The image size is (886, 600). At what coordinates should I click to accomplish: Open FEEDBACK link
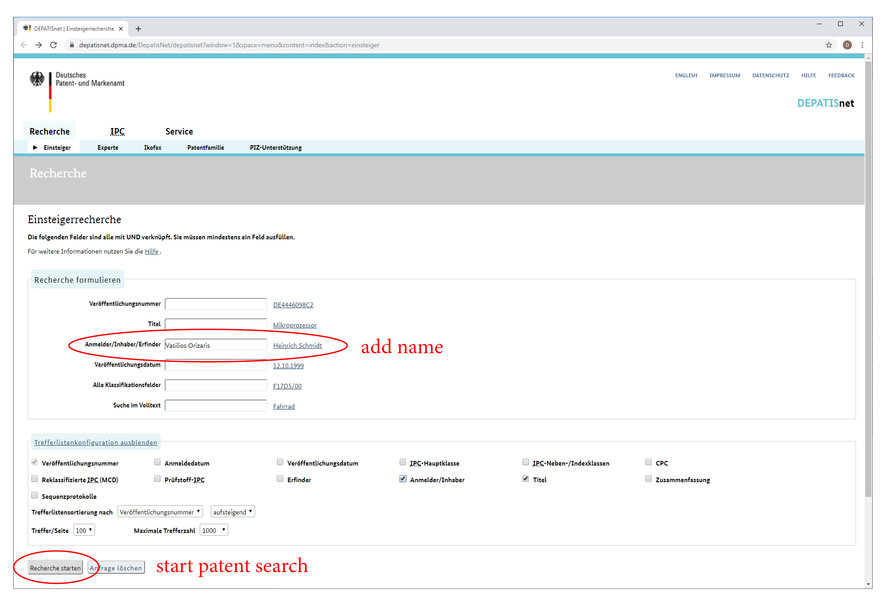(x=841, y=75)
